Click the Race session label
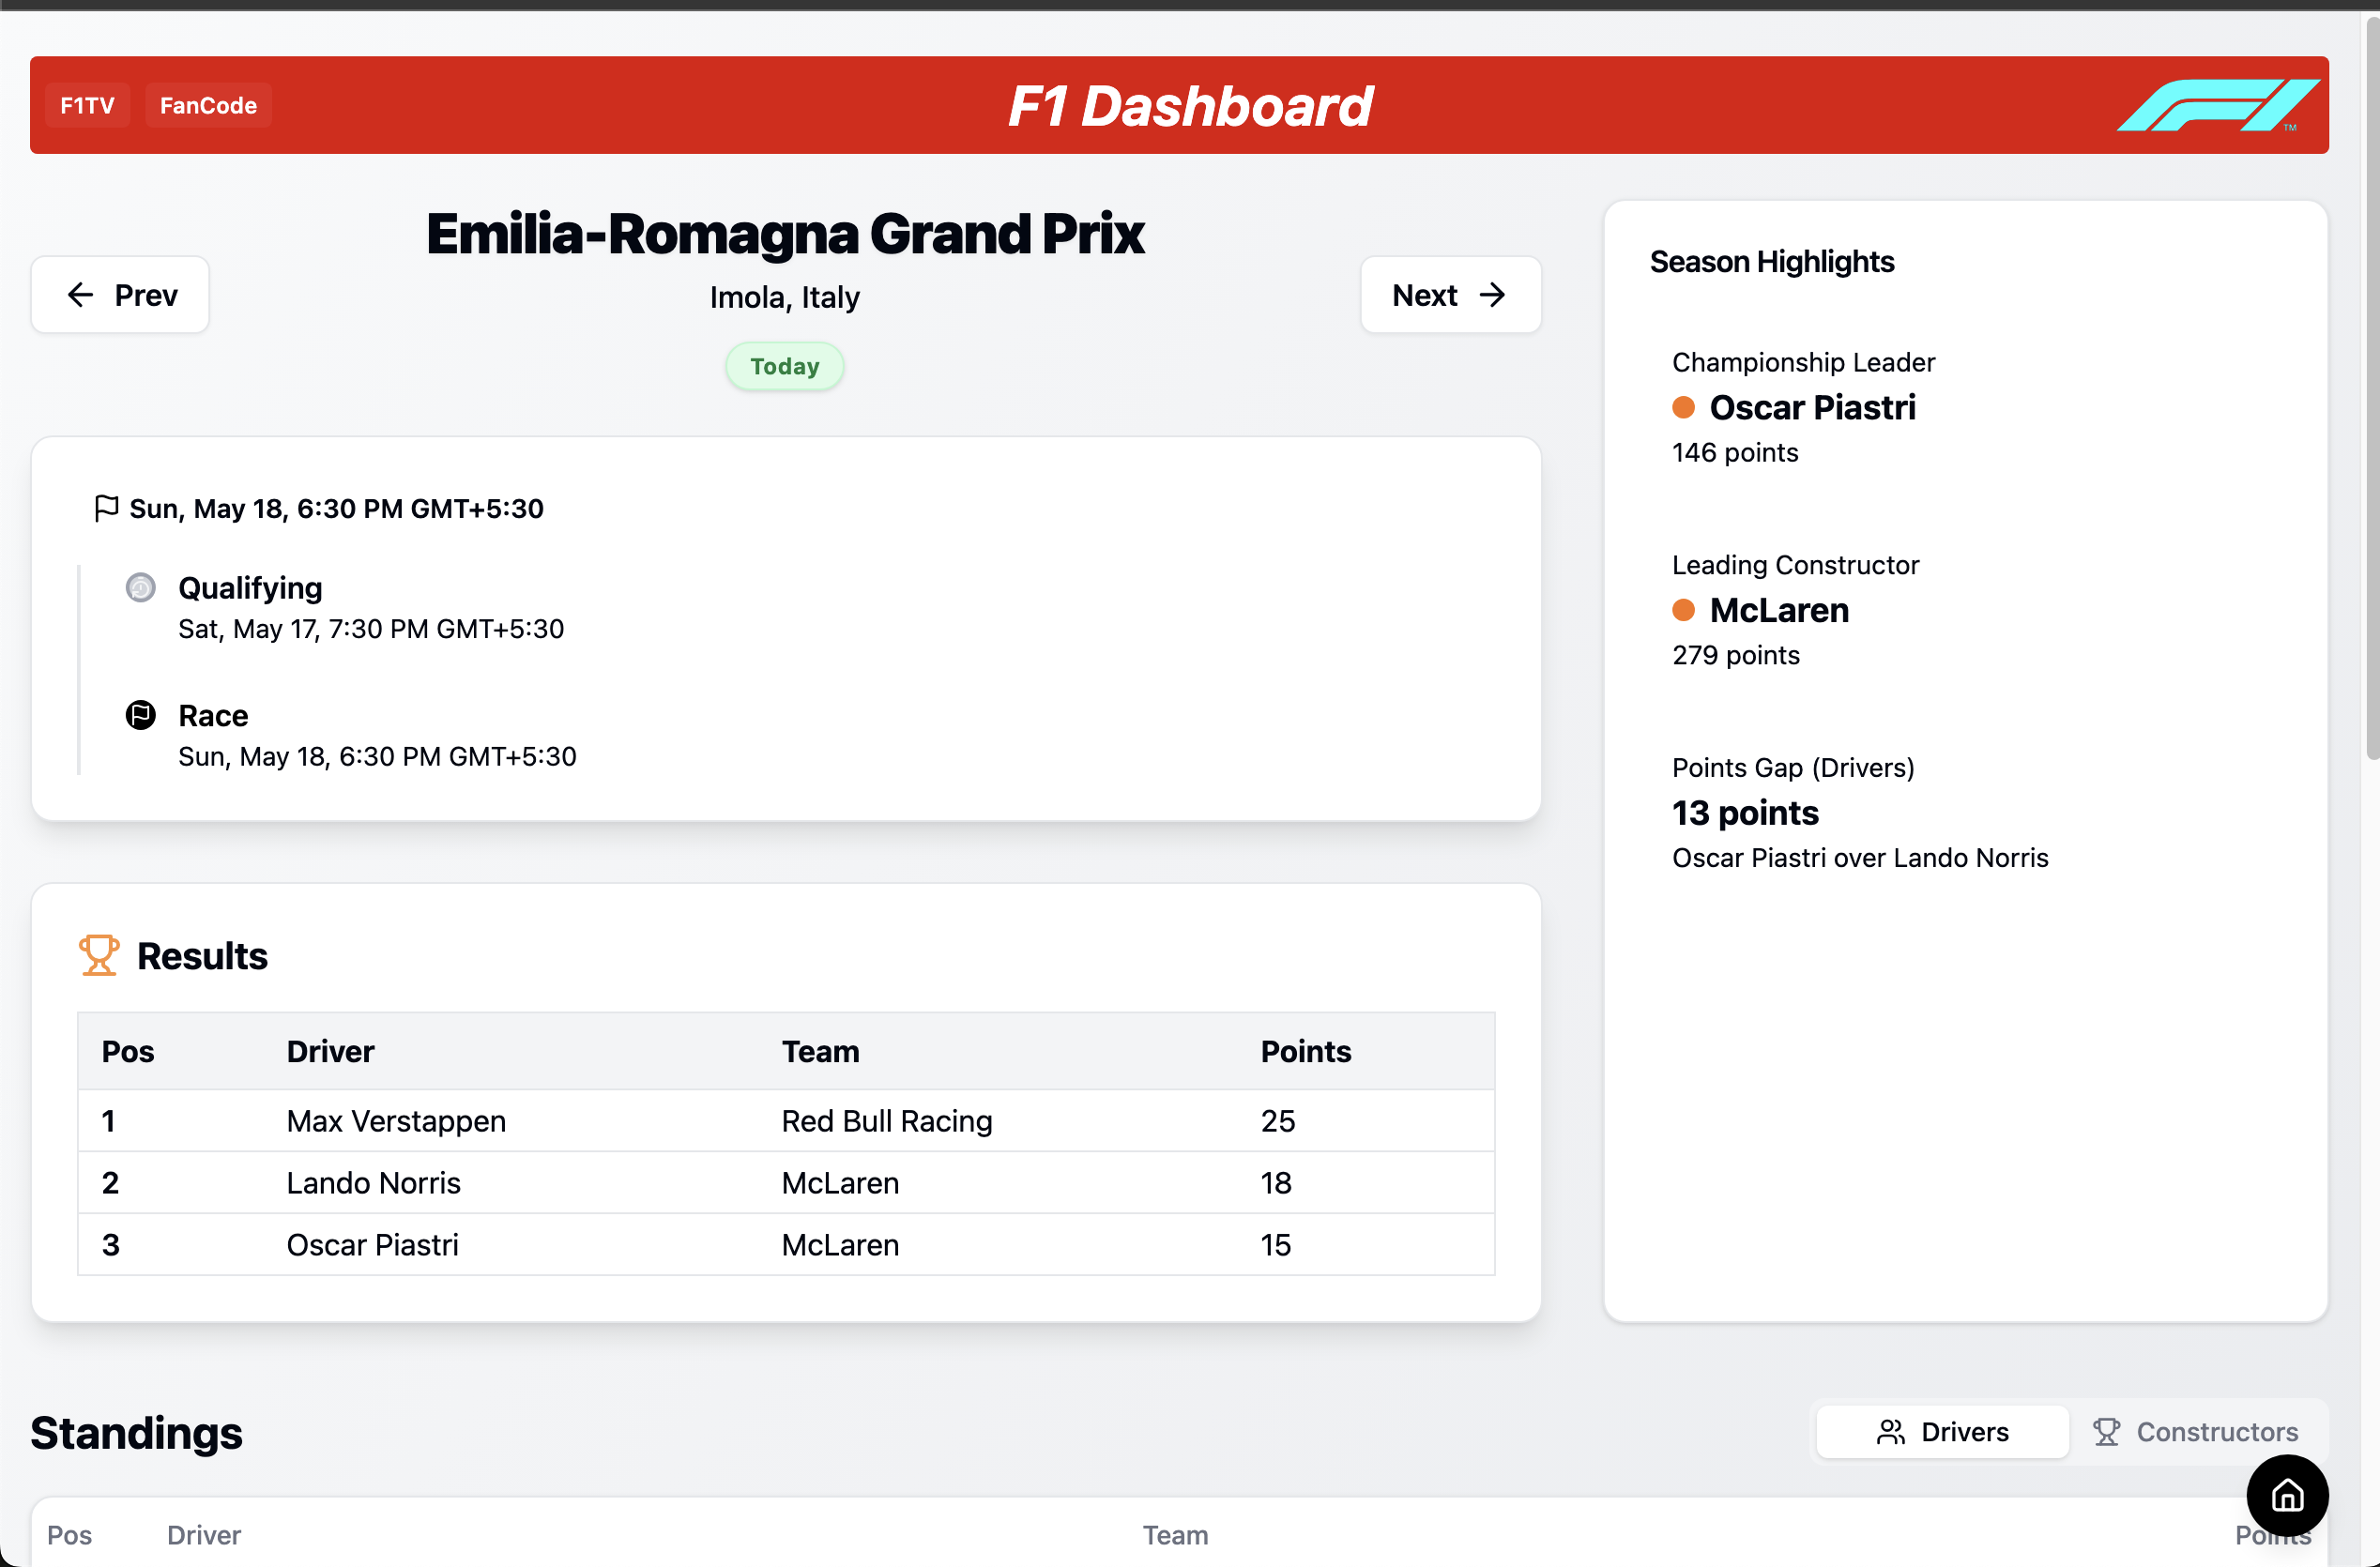 (213, 716)
